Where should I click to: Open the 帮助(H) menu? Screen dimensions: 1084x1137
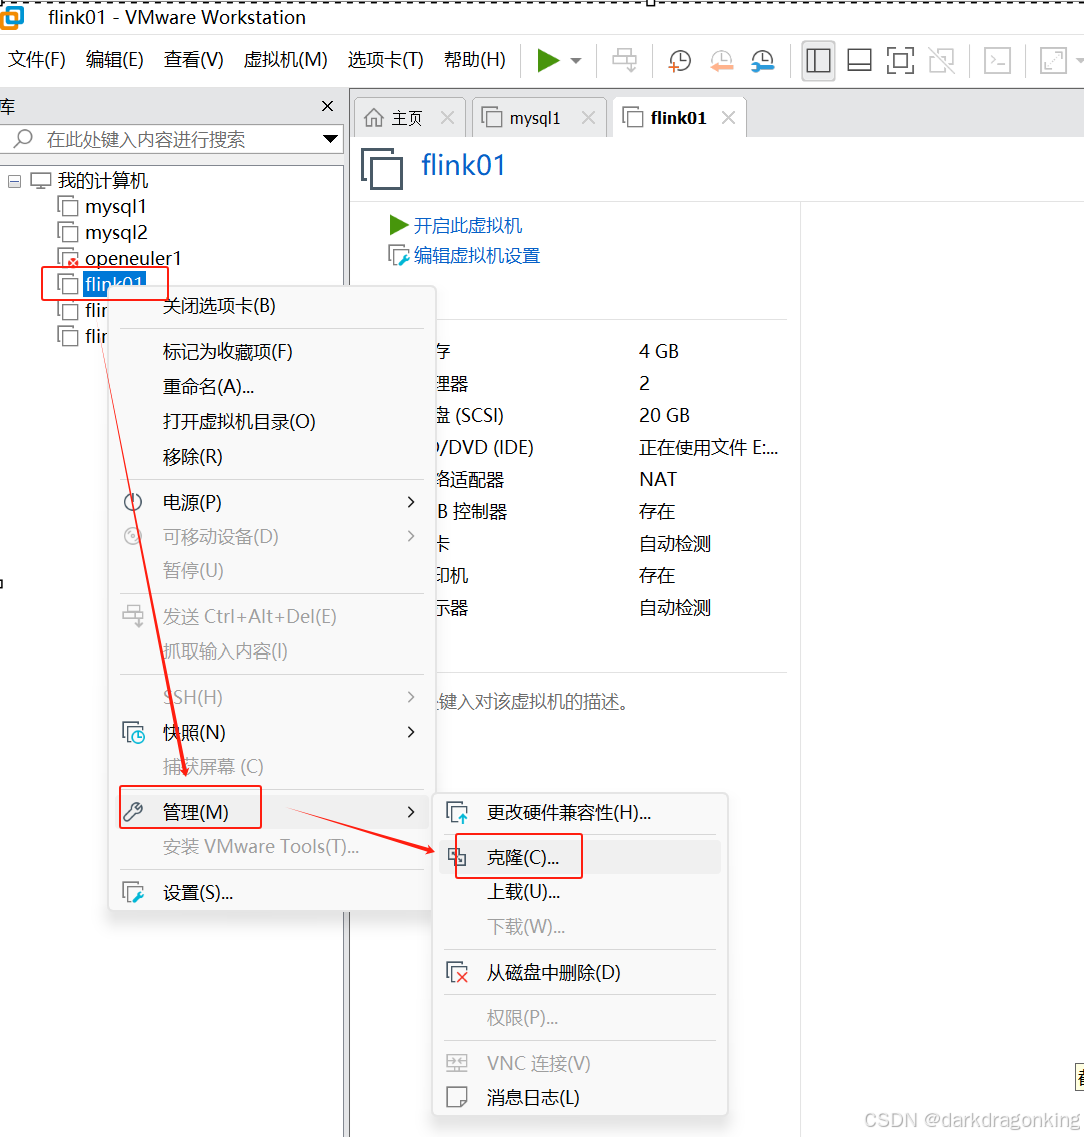click(x=475, y=59)
